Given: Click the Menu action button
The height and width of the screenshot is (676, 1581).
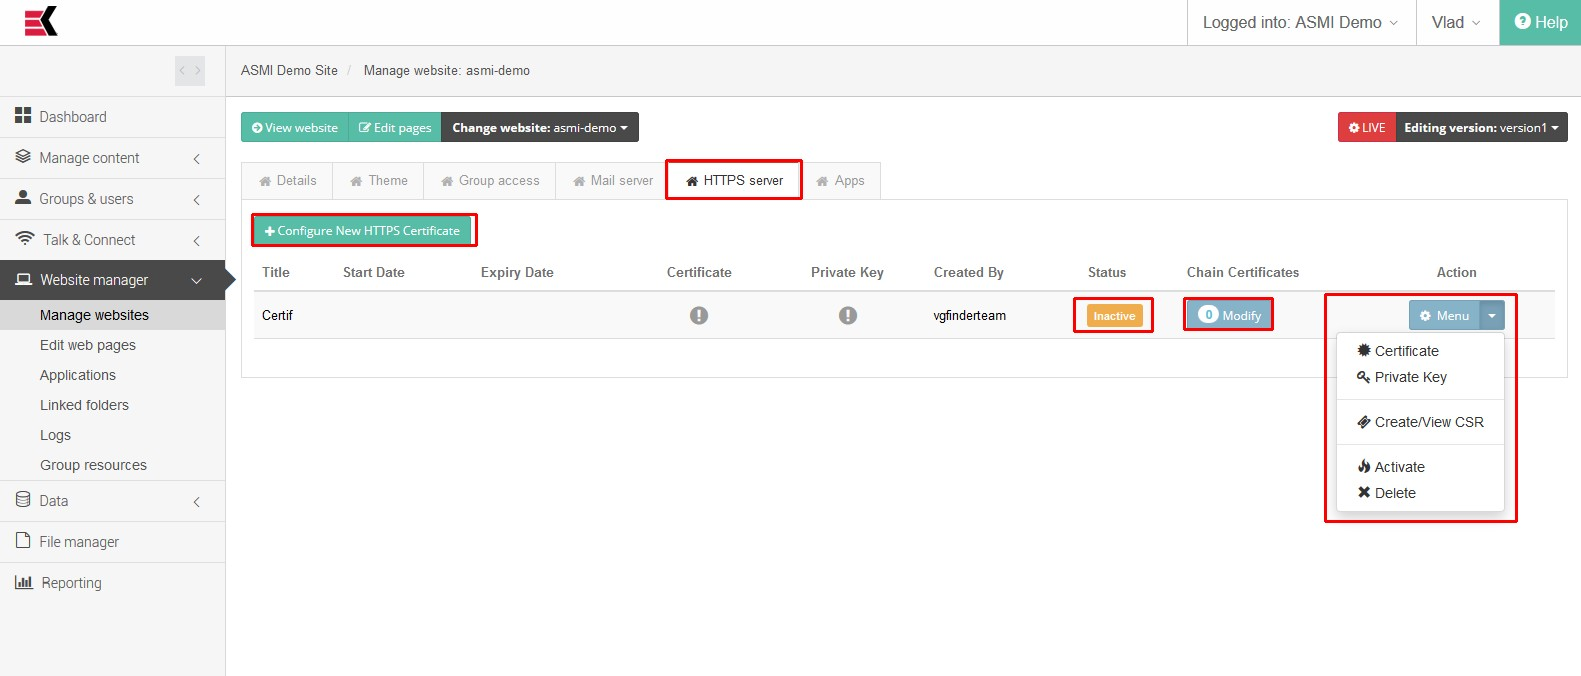Looking at the screenshot, I should (1444, 315).
